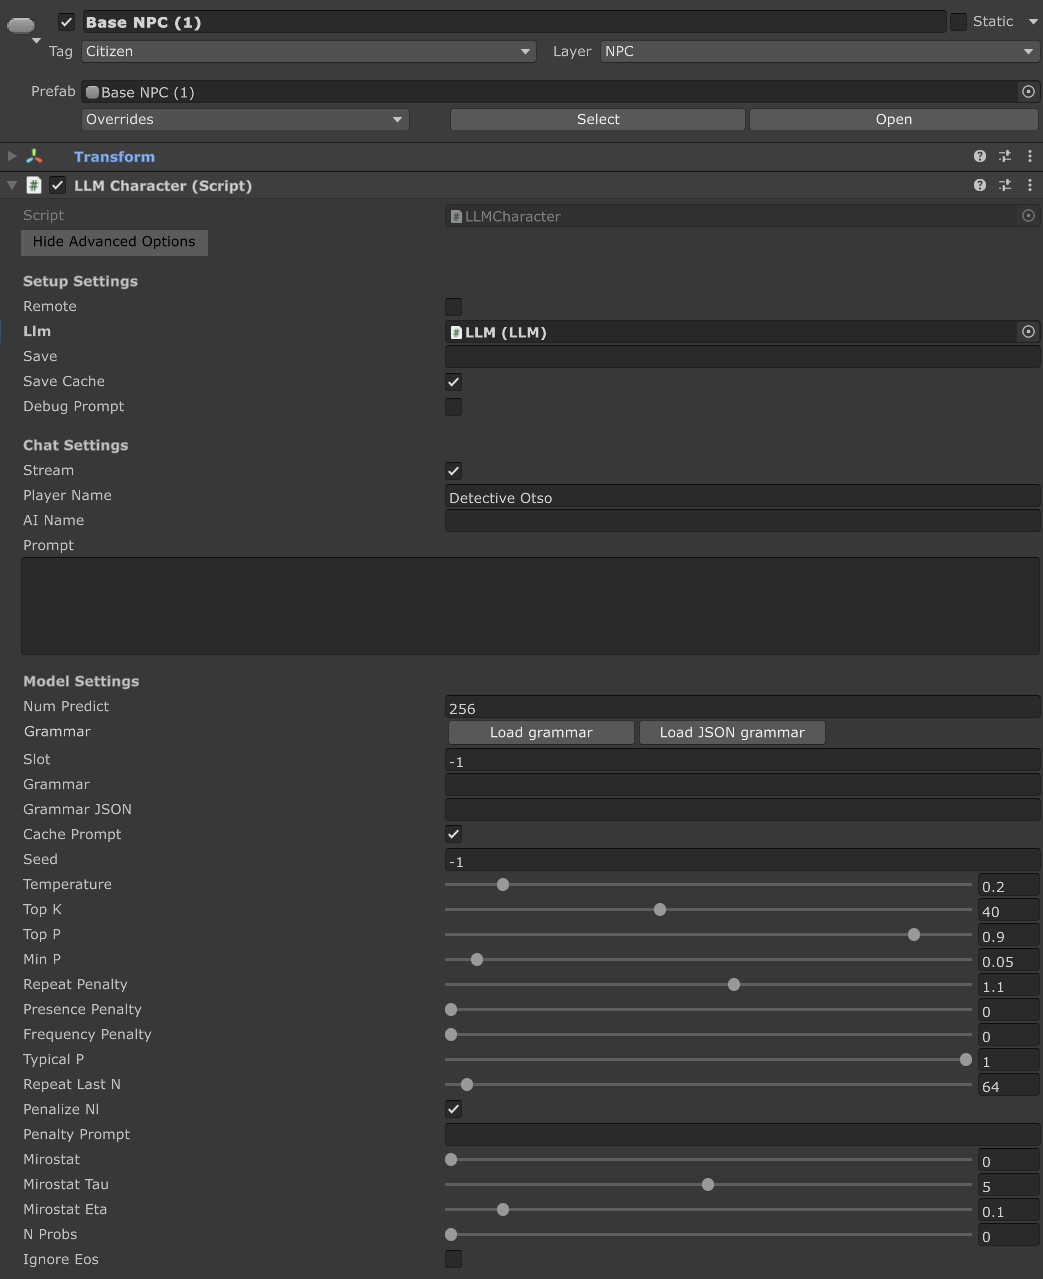Open object picker for Llm field
Image resolution: width=1043 pixels, height=1279 pixels.
[1028, 331]
